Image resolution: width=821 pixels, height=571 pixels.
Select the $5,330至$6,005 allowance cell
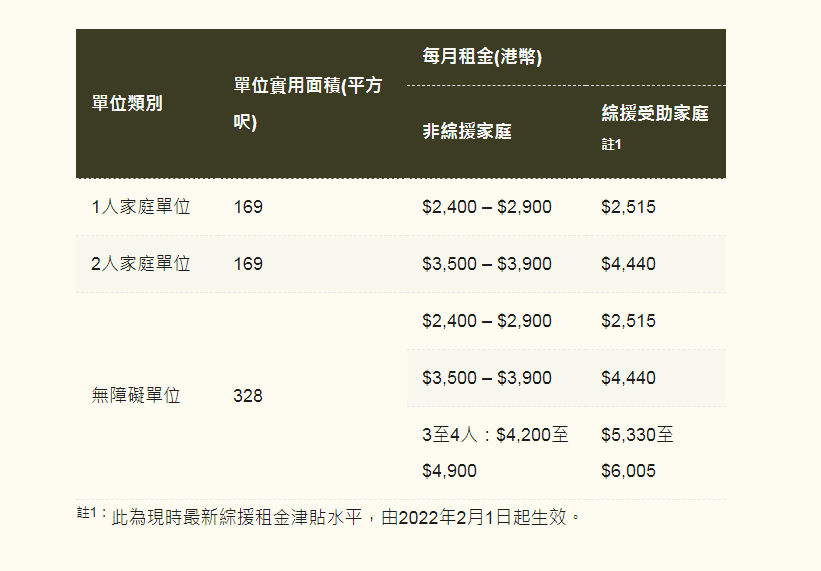point(637,453)
